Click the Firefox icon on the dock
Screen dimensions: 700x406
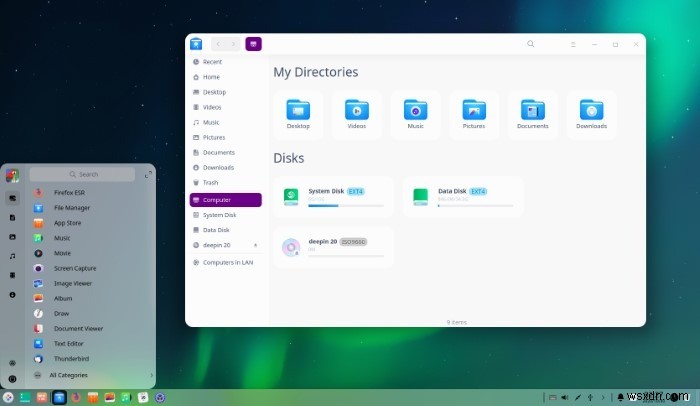[x=76, y=398]
